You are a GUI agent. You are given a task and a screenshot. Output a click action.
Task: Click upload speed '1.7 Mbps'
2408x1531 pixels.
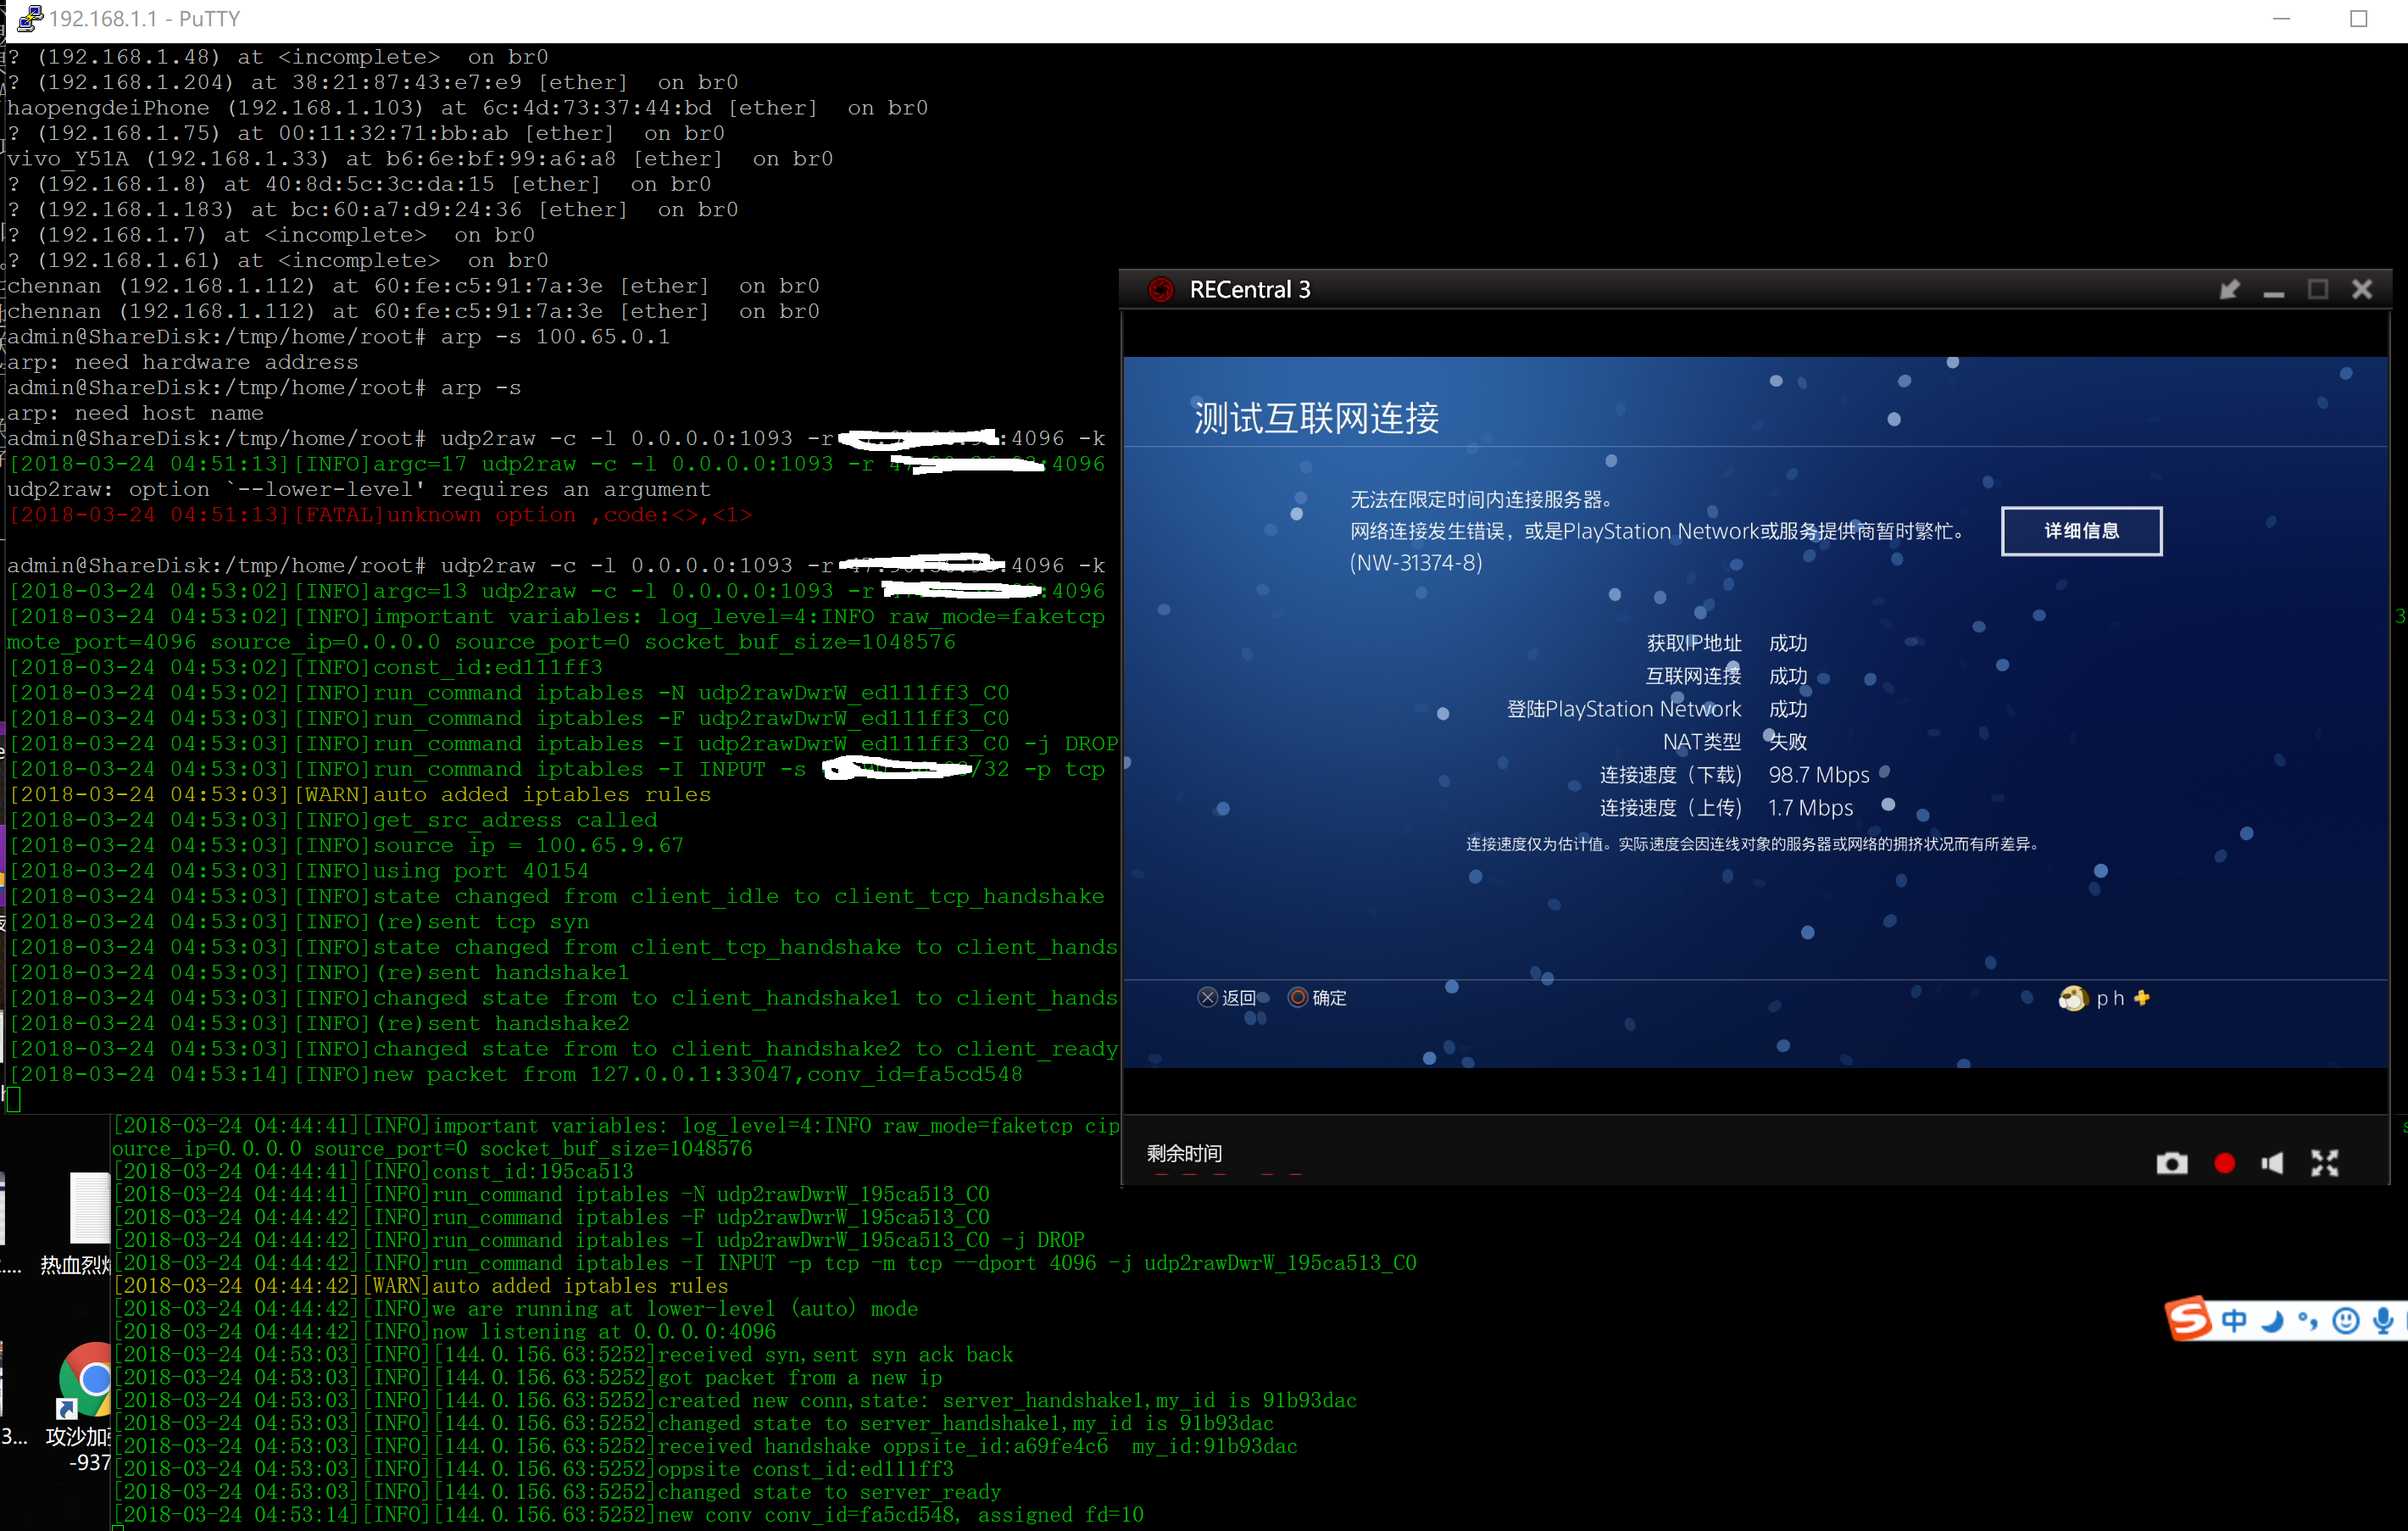1810,808
